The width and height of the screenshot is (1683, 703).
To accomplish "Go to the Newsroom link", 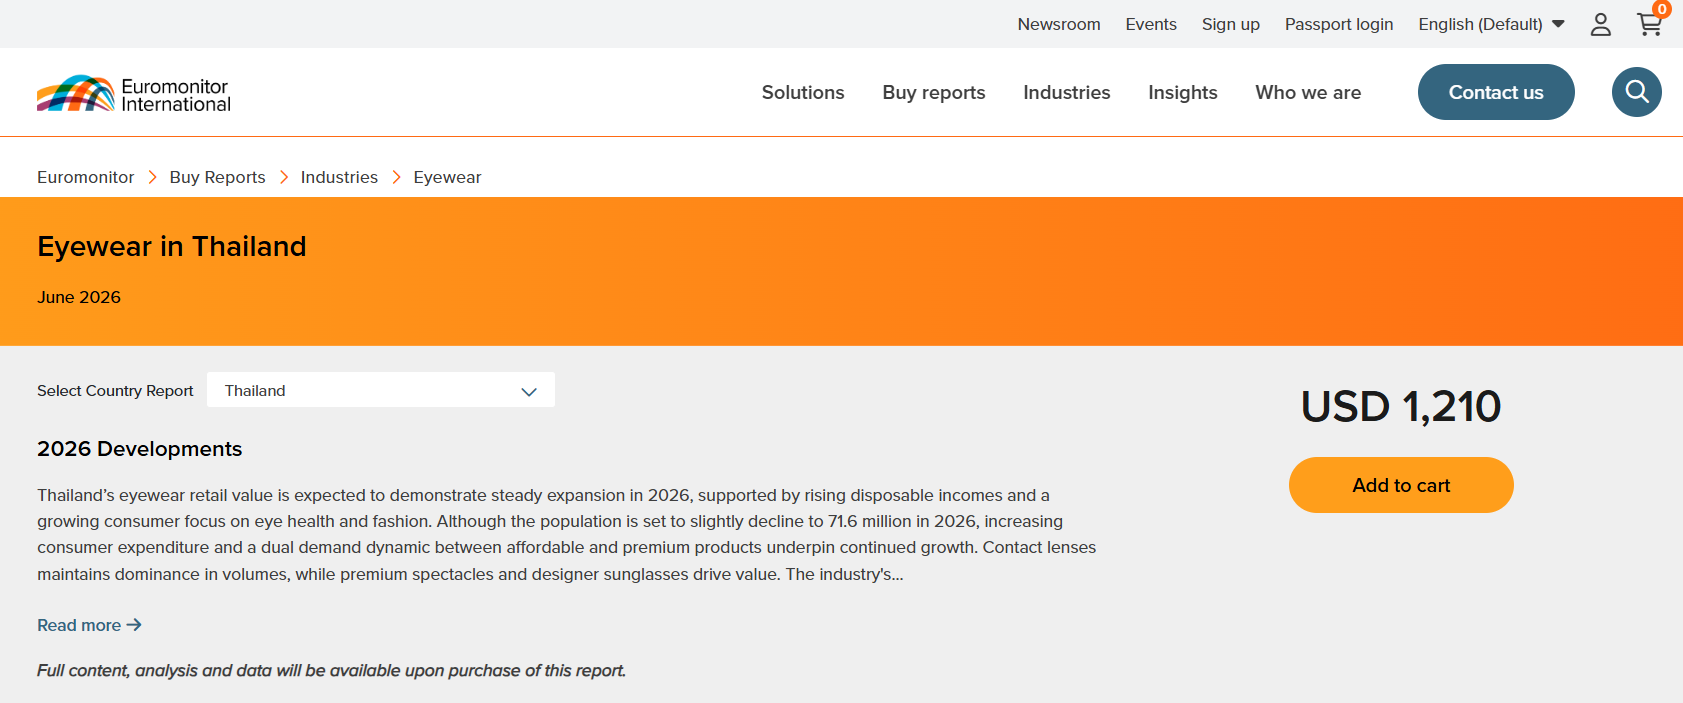I will 1059,24.
